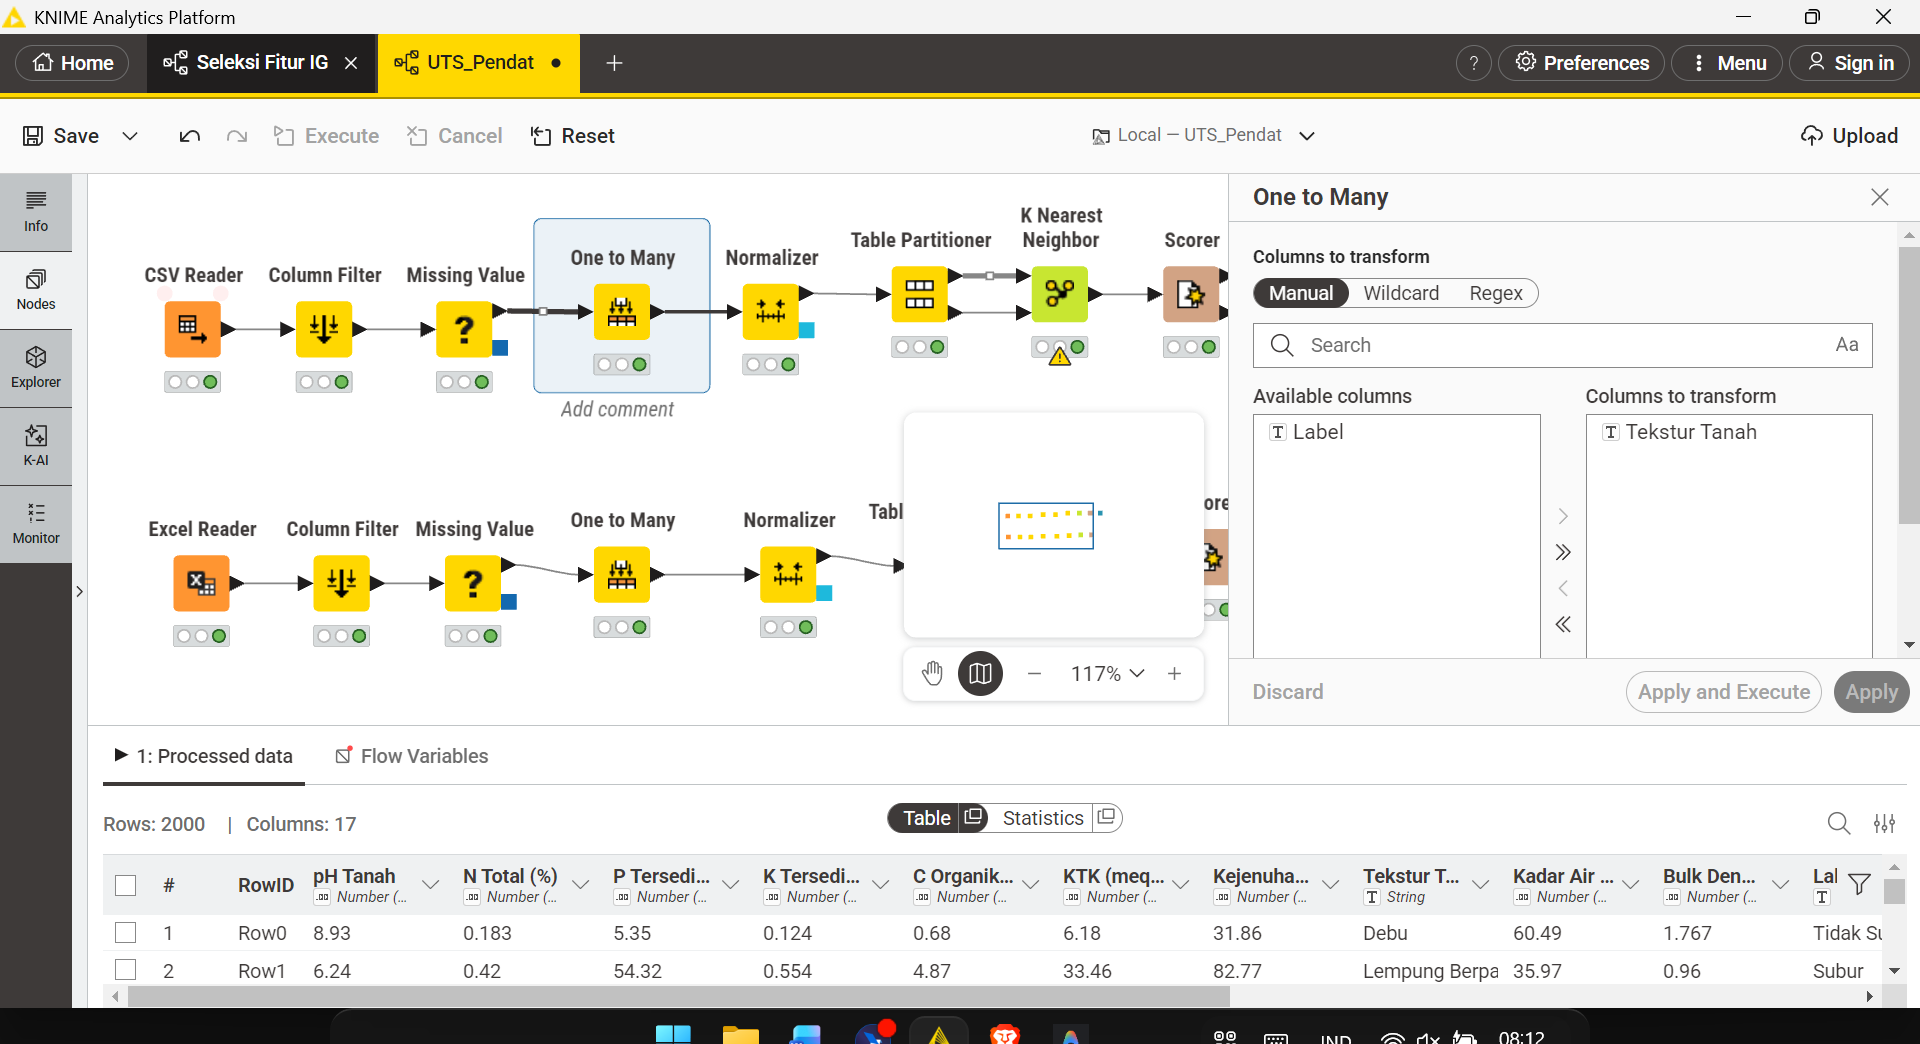Click the K Nearest Neighbor node
Image resolution: width=1920 pixels, height=1044 pixels.
click(1060, 294)
